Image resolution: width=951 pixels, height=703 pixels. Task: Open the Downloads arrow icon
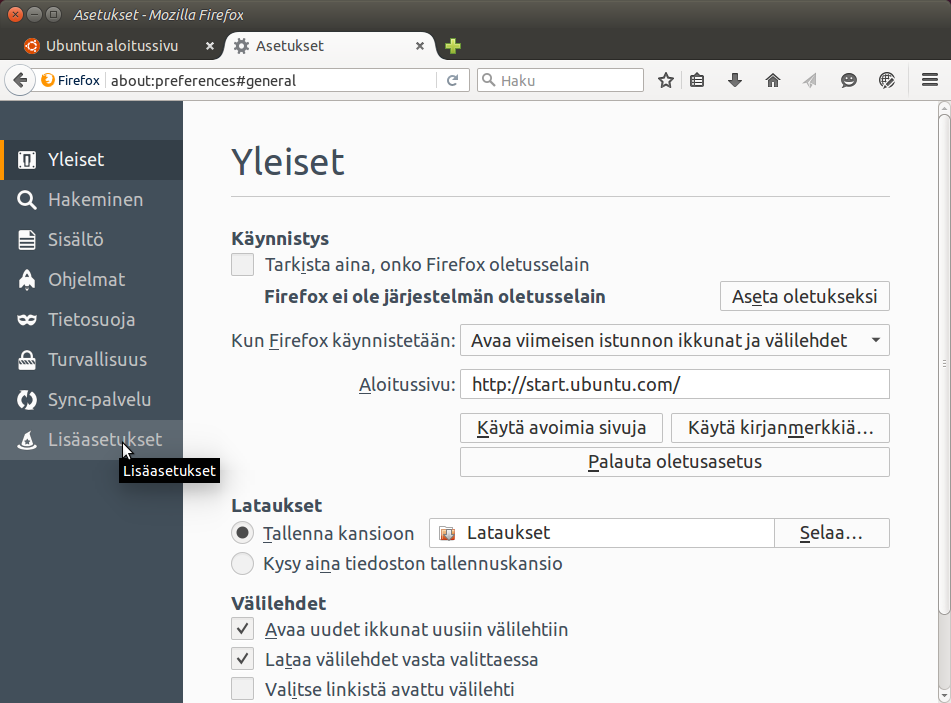coord(735,81)
